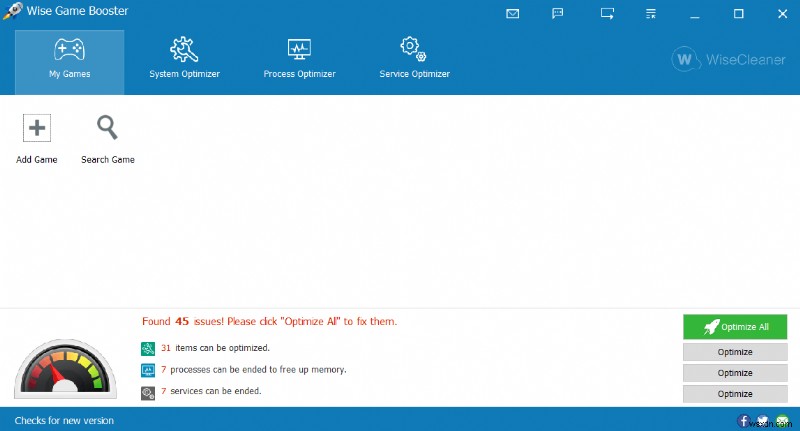The width and height of the screenshot is (800, 431).
Task: Click the Add Game plus icon
Action: [37, 128]
